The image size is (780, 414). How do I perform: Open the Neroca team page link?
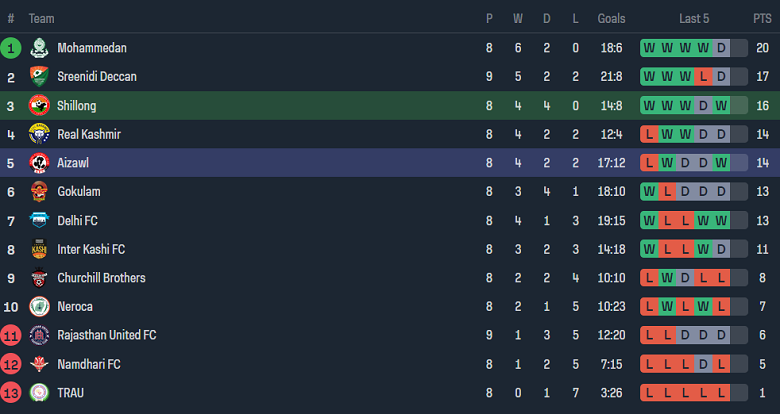pyautogui.click(x=76, y=307)
